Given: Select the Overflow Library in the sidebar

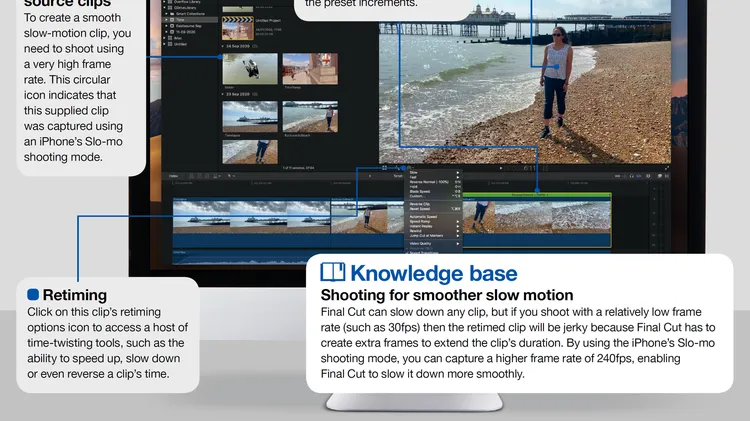Looking at the screenshot, I should 186,2.
